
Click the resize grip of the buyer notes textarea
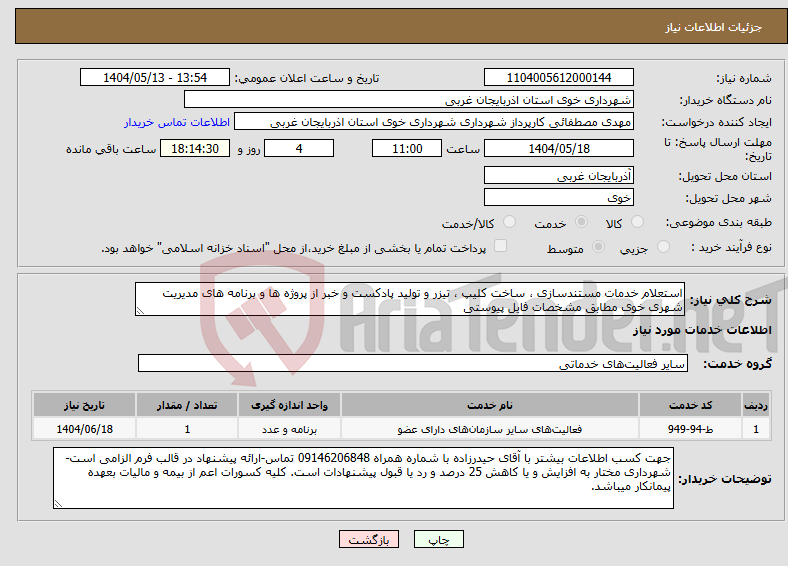click(x=59, y=504)
